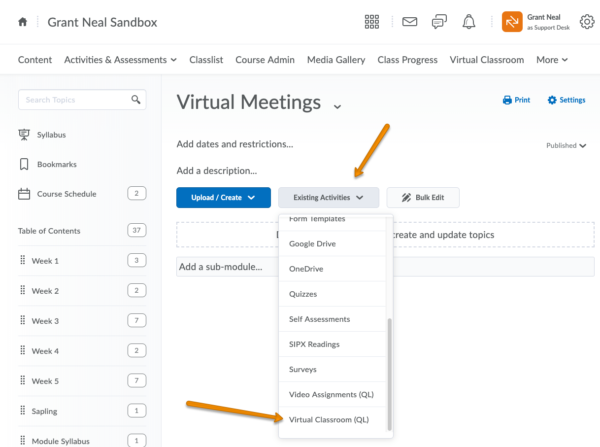Click the Print icon link
600x447 pixels.
tap(516, 100)
